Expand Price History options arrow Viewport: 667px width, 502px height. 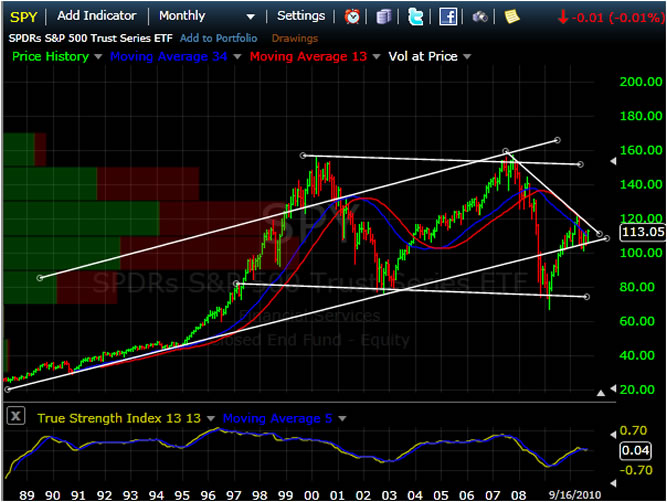pos(98,57)
